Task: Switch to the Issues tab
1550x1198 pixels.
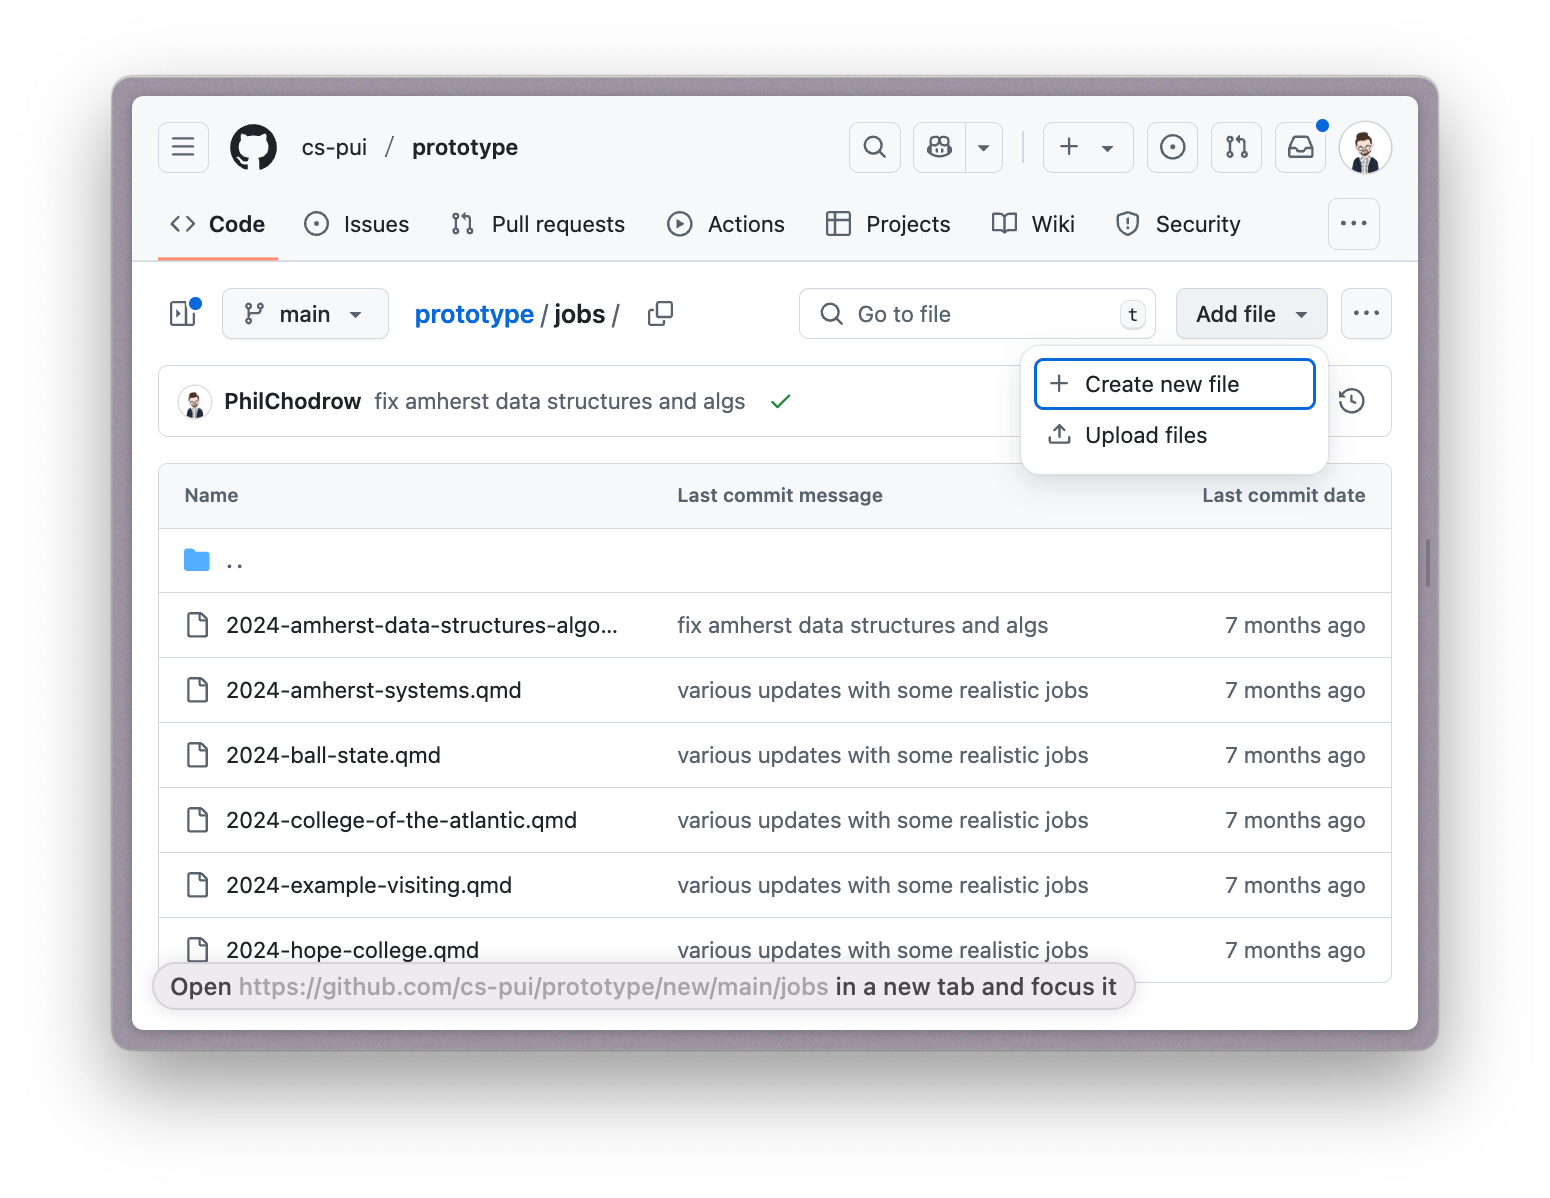Action: click(x=357, y=224)
